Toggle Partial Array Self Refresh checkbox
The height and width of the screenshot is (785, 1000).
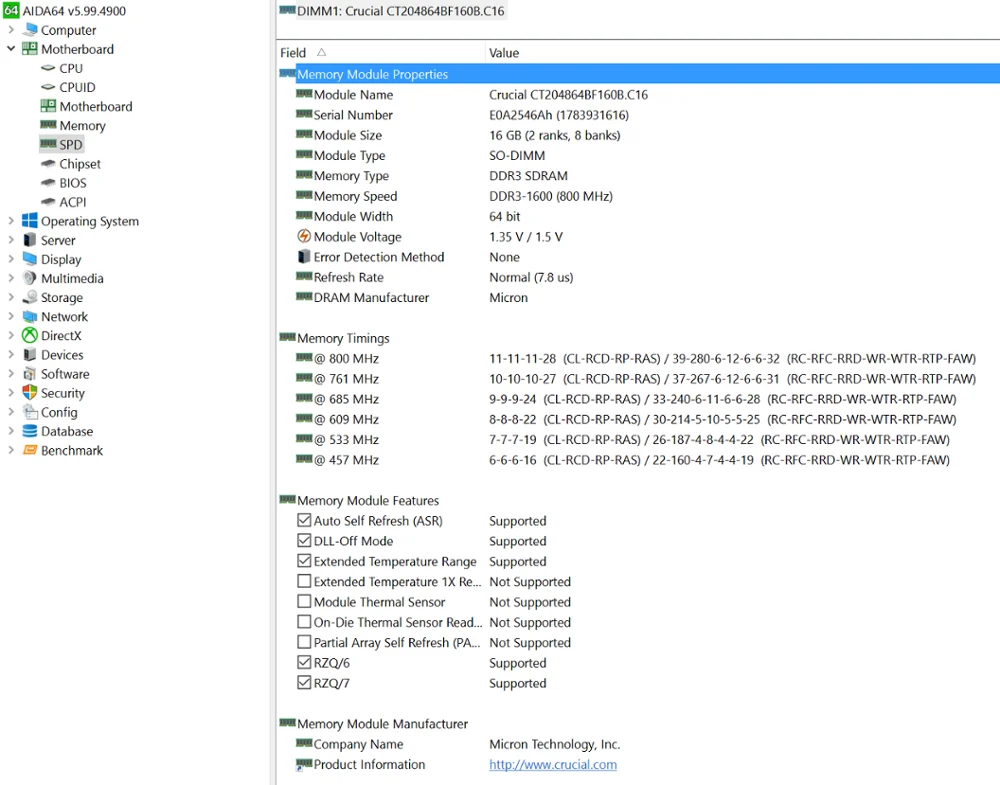pyautogui.click(x=304, y=642)
